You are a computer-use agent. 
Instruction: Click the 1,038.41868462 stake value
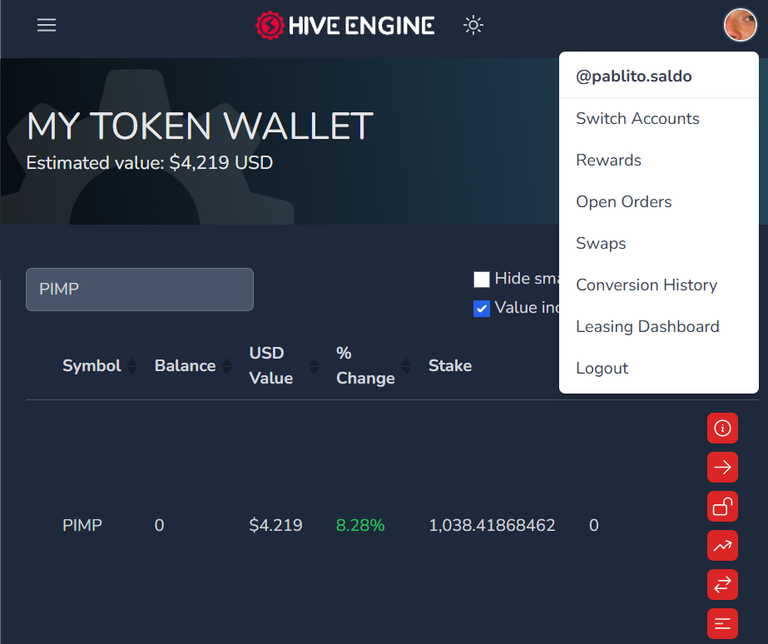click(x=492, y=525)
